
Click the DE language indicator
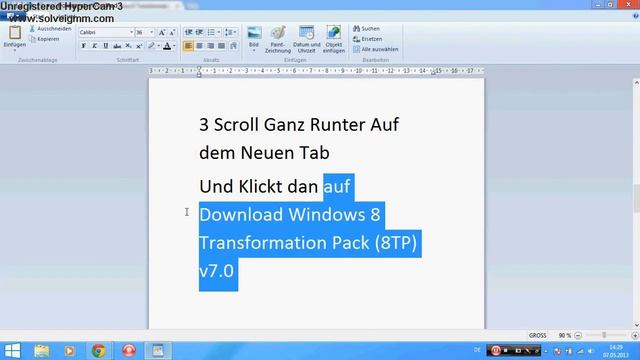pos(477,350)
